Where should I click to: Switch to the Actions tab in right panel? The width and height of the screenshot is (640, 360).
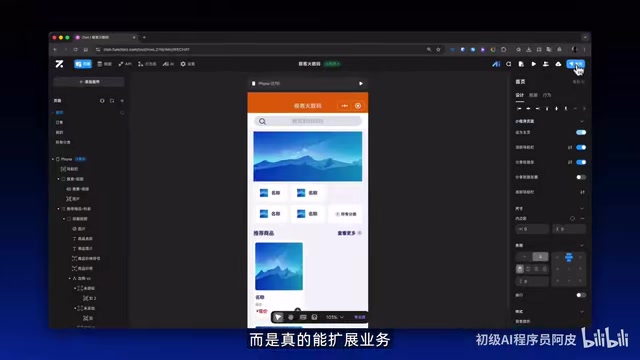pos(547,95)
